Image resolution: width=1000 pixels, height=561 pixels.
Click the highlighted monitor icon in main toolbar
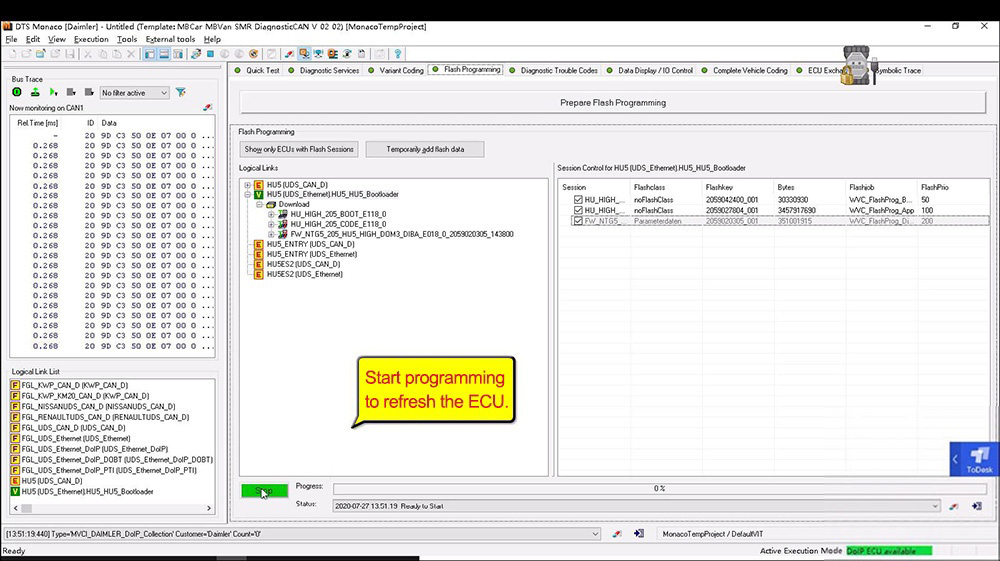coord(304,54)
